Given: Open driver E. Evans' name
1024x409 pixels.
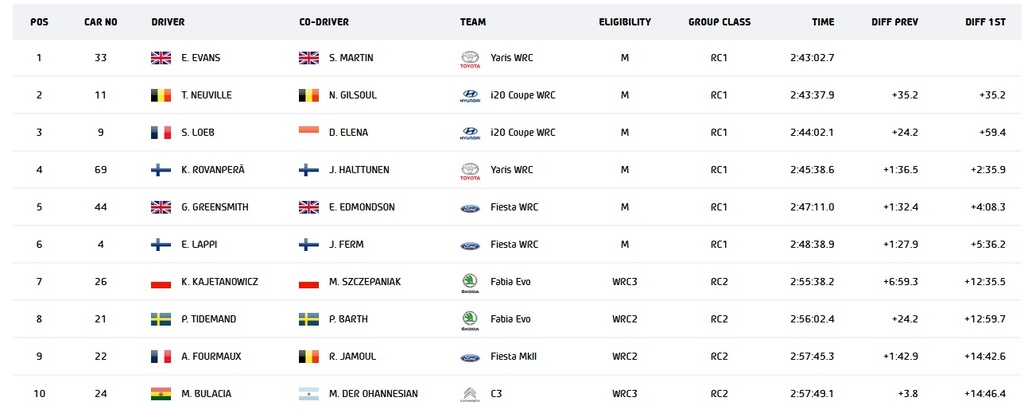Looking at the screenshot, I should point(200,58).
